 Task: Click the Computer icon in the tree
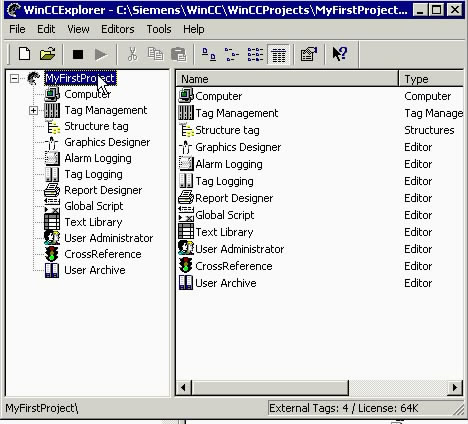click(52, 94)
